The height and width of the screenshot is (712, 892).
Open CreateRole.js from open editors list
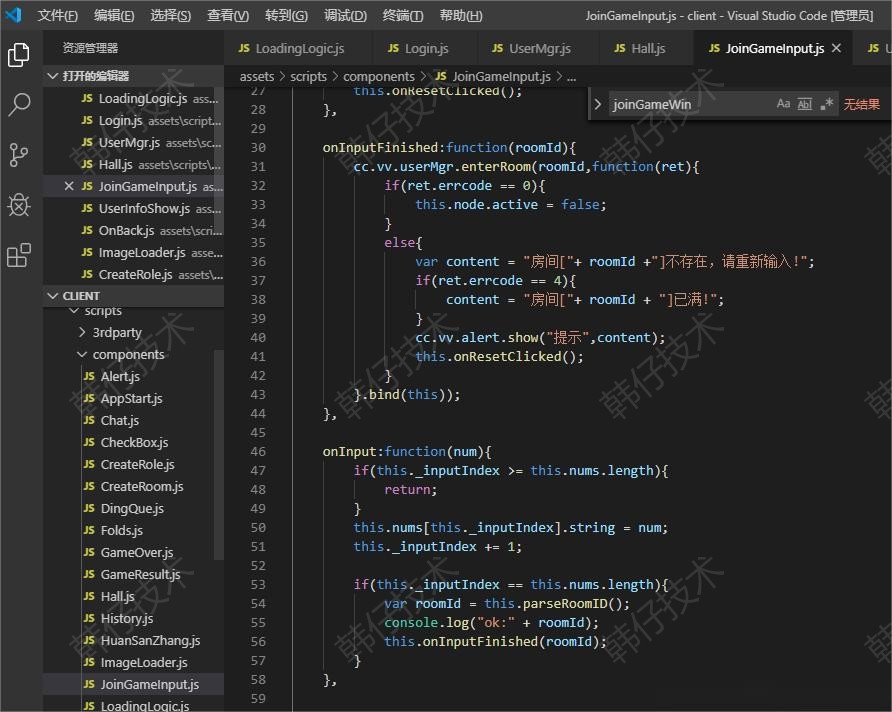[x=133, y=275]
